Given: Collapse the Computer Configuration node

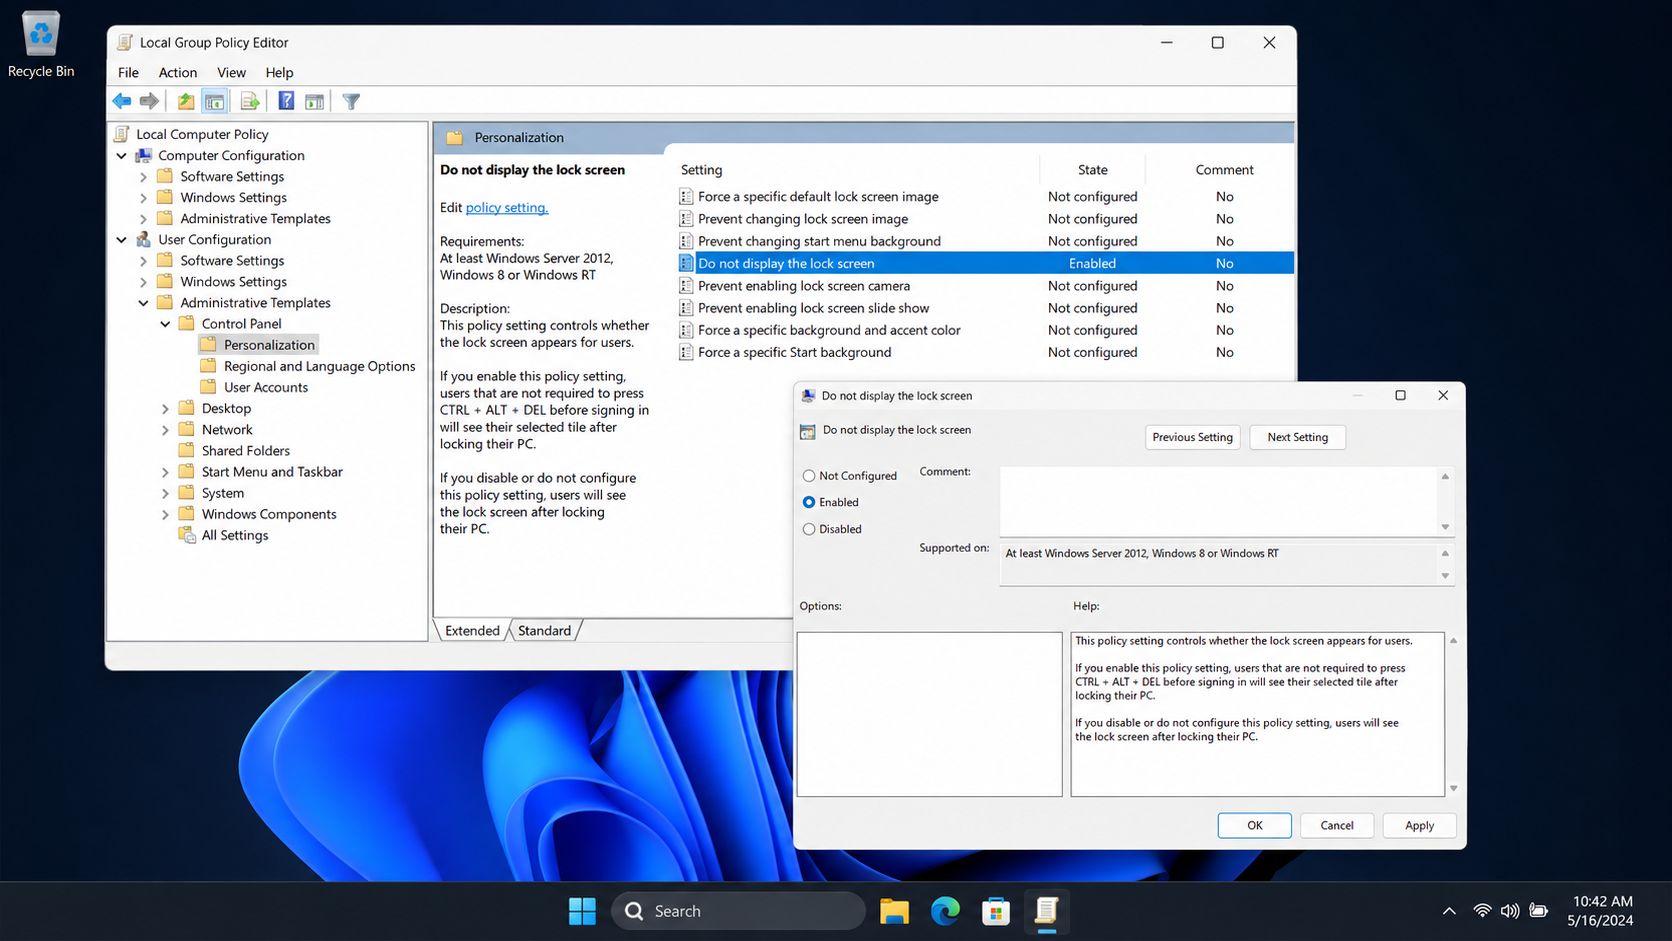Looking at the screenshot, I should pos(122,155).
